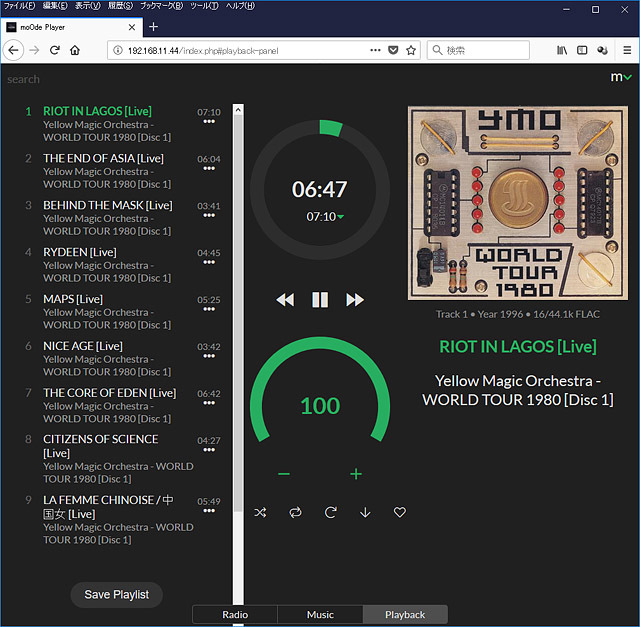The width and height of the screenshot is (640, 627).
Task: Switch to the Radio tab
Action: tap(235, 614)
